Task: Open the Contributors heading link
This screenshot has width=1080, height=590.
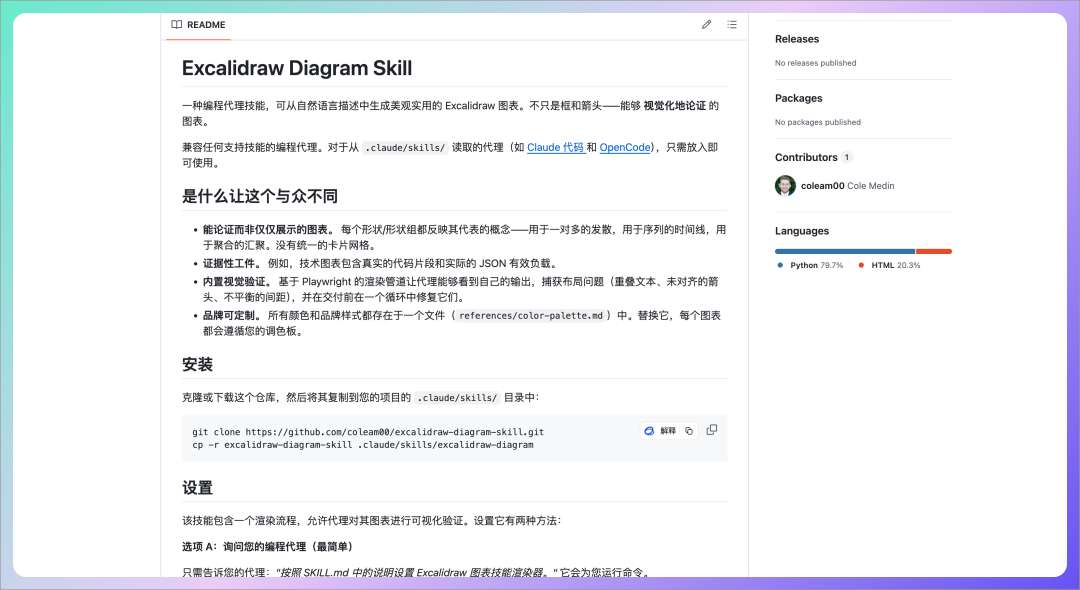Action: (x=806, y=157)
